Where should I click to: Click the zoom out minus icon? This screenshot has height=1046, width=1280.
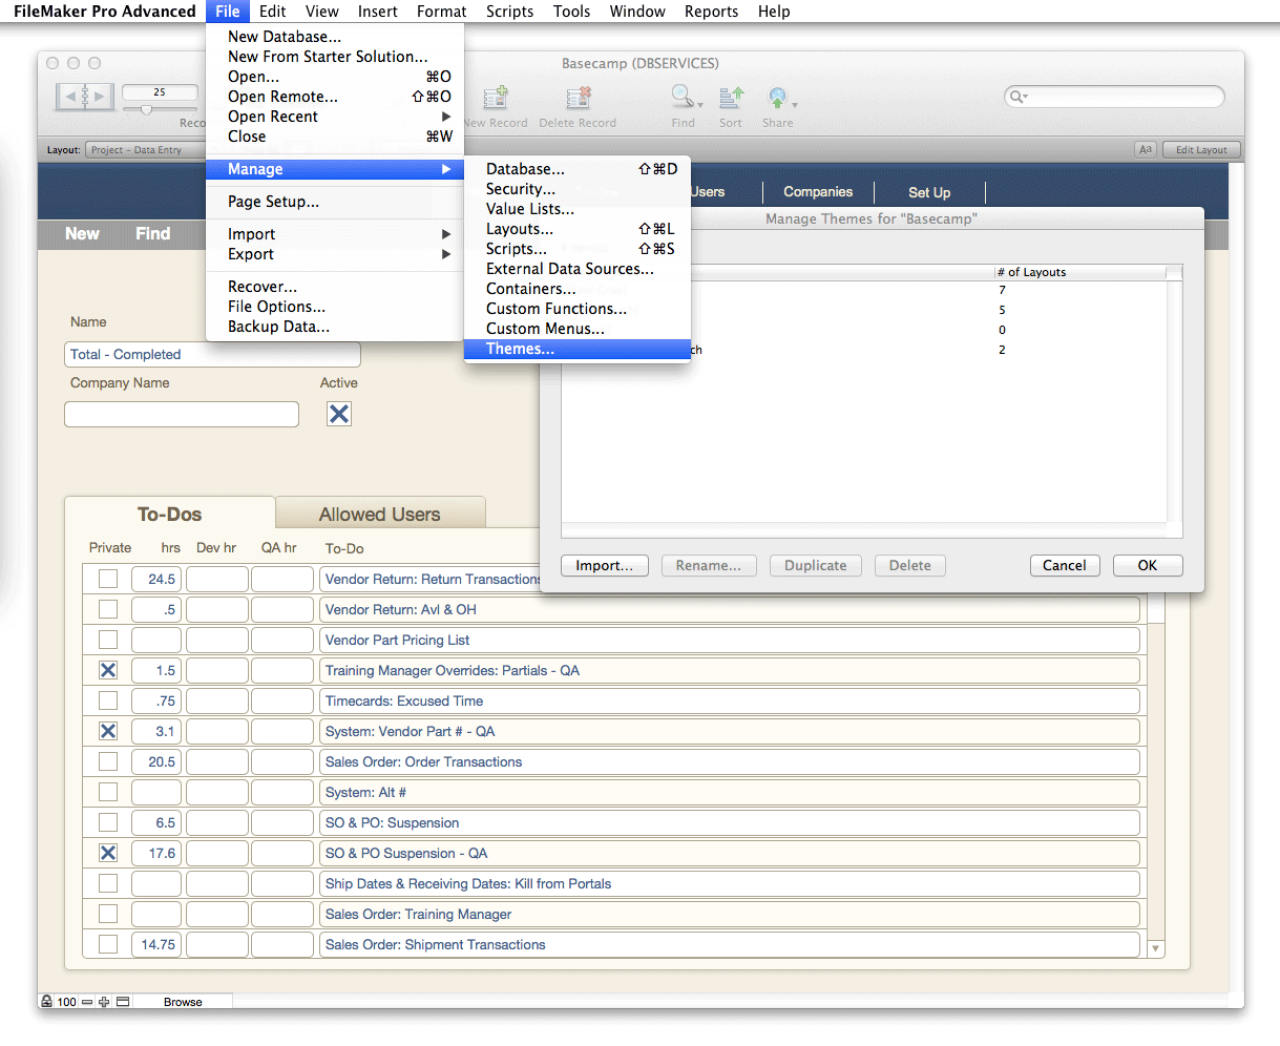87,1001
